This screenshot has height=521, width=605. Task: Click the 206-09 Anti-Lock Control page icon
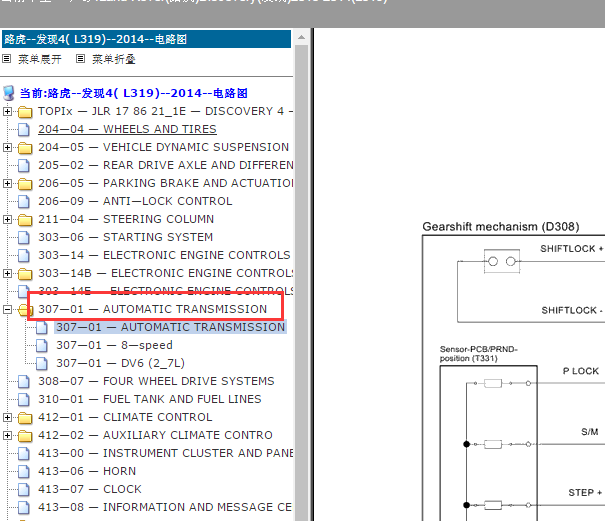pos(24,201)
